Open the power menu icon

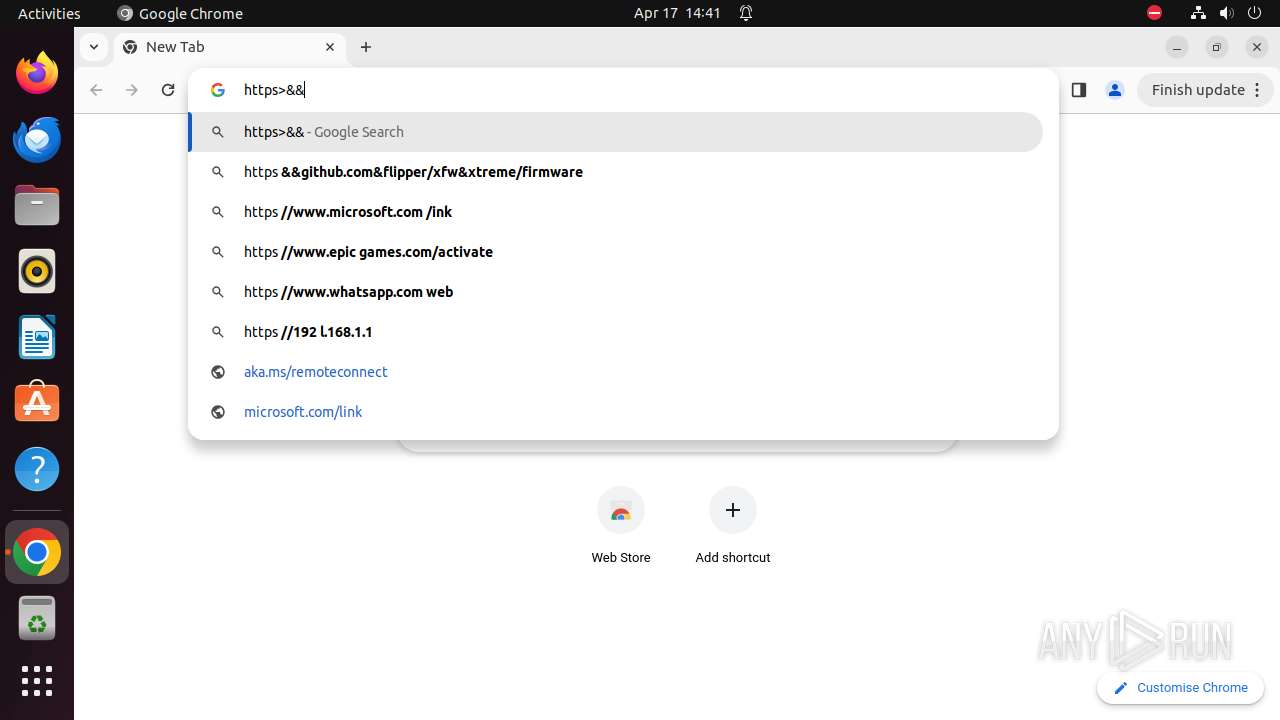coord(1255,13)
